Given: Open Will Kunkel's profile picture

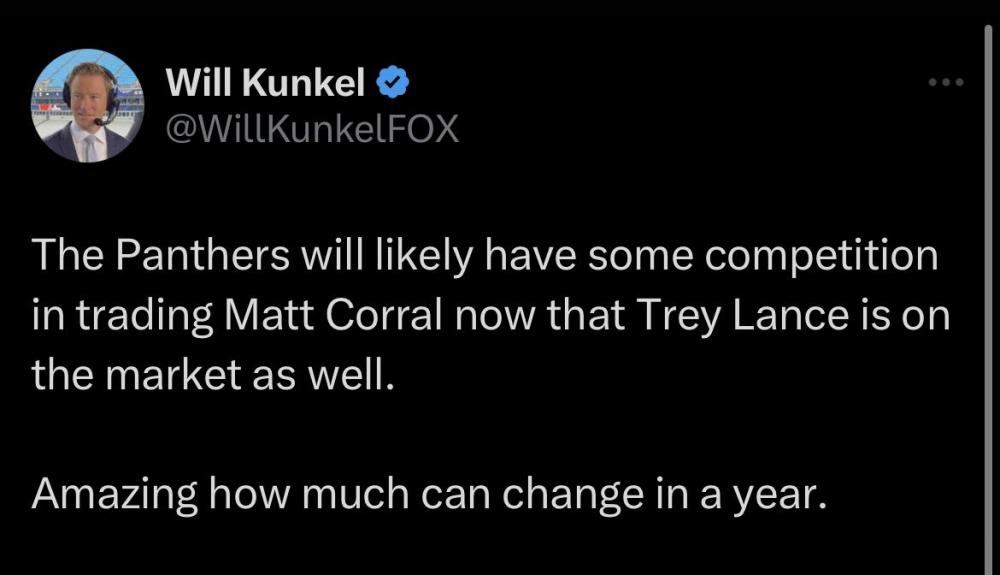Looking at the screenshot, I should click(89, 107).
